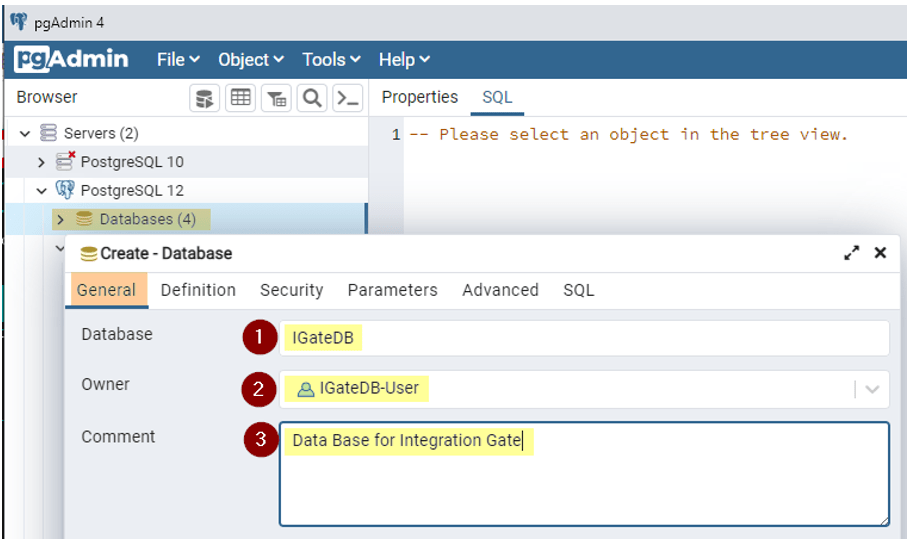Click the Databases stack icon in tree
Image resolution: width=910 pixels, height=547 pixels.
point(84,219)
